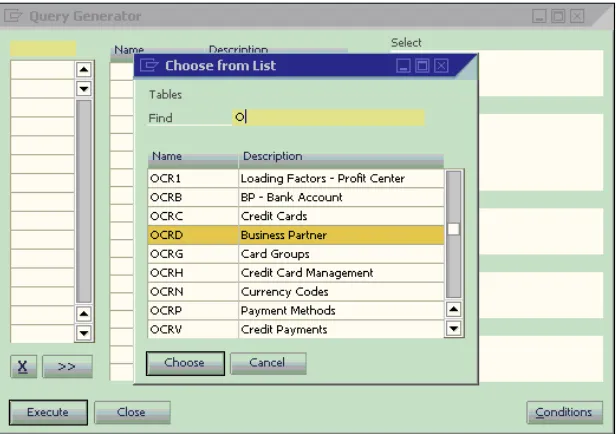Select the OCRN table row
This screenshot has width=616, height=434.
pyautogui.click(x=296, y=292)
